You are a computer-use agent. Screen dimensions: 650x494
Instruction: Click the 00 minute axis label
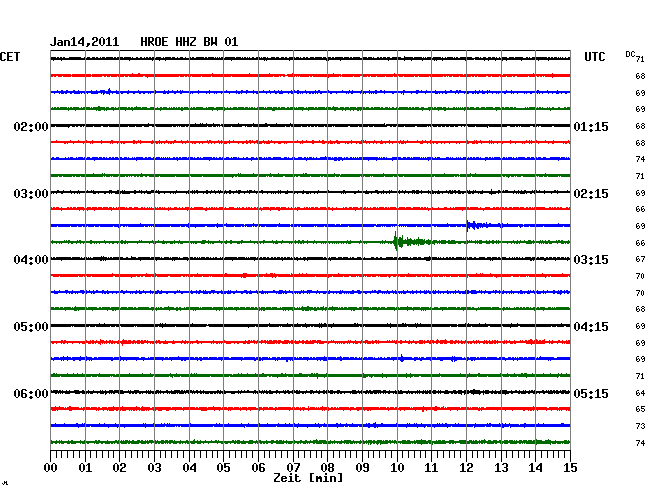(x=51, y=468)
